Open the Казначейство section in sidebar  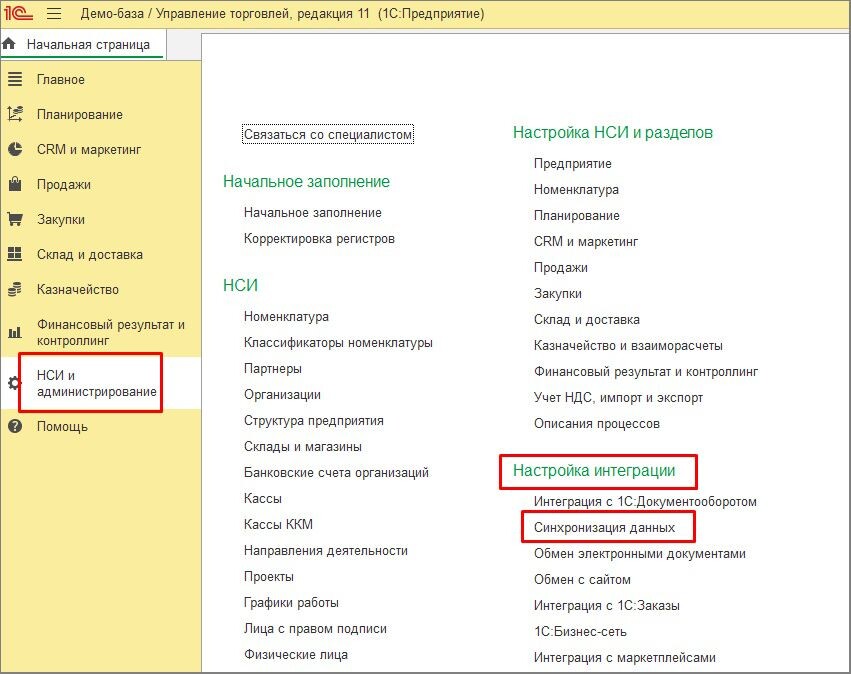pyautogui.click(x=78, y=289)
